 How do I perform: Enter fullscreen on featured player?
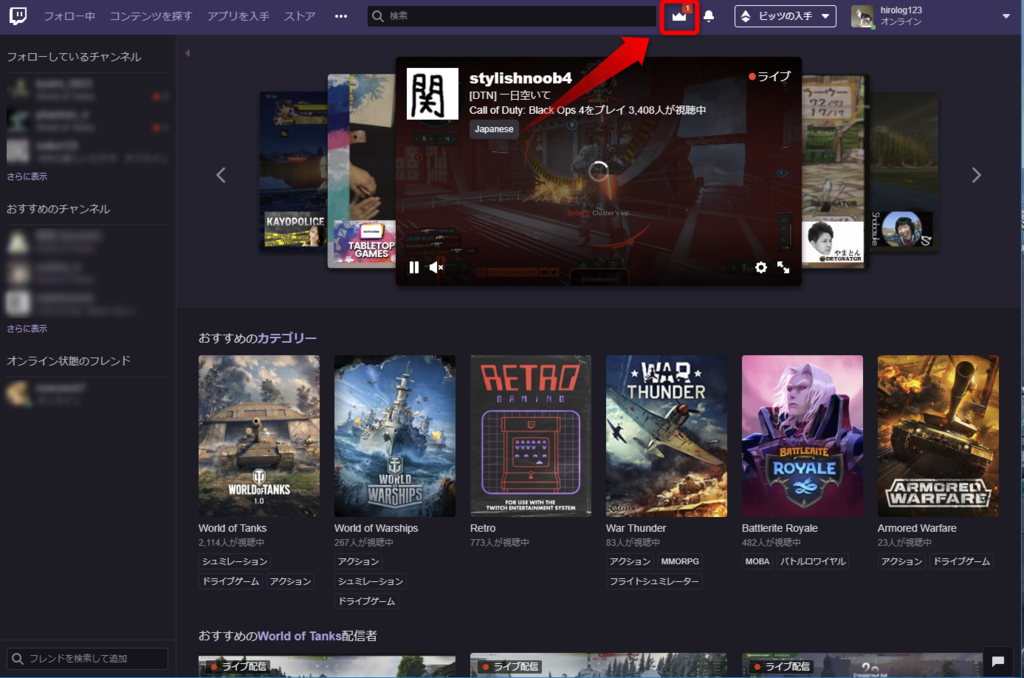(783, 267)
